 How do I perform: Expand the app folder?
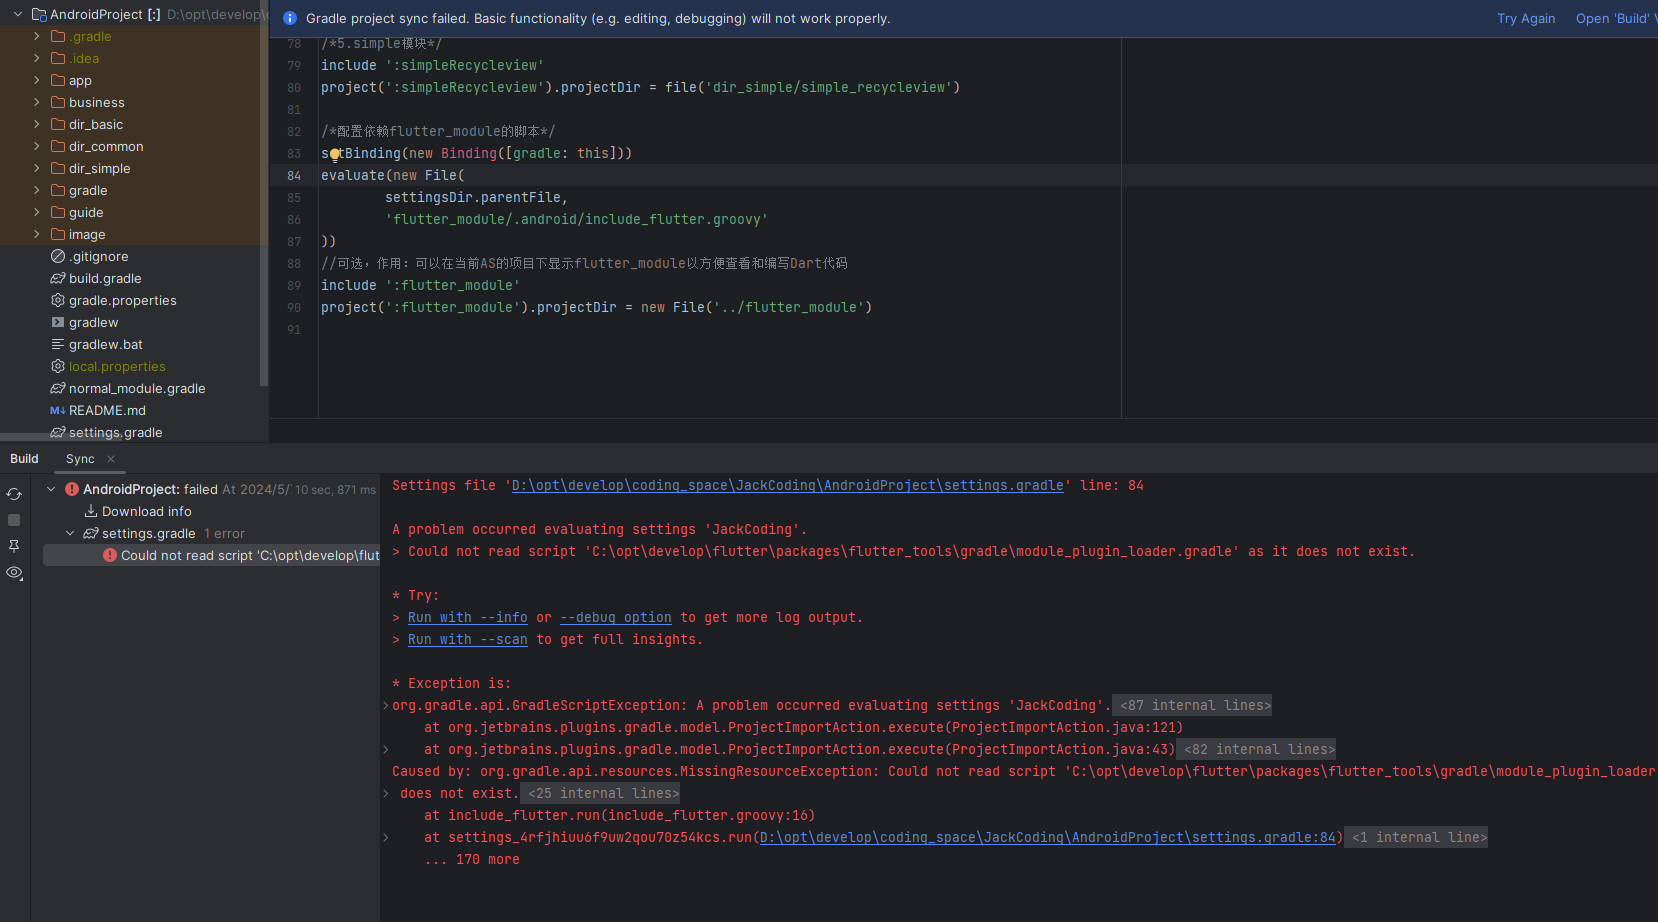pos(37,80)
